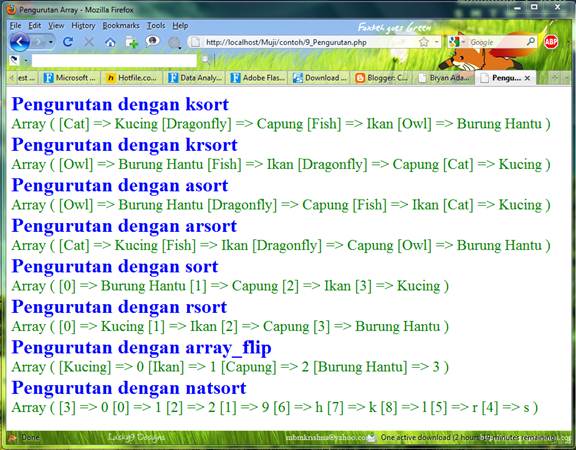The height and width of the screenshot is (450, 576).
Task: Click the heading 'Pengurutan dengan natsort'
Action: (129, 388)
